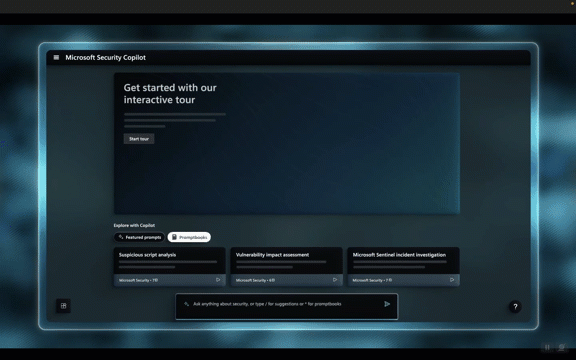The image size is (576, 360).
Task: Run the Suspicious script analysis promptbook play icon
Action: coord(218,280)
